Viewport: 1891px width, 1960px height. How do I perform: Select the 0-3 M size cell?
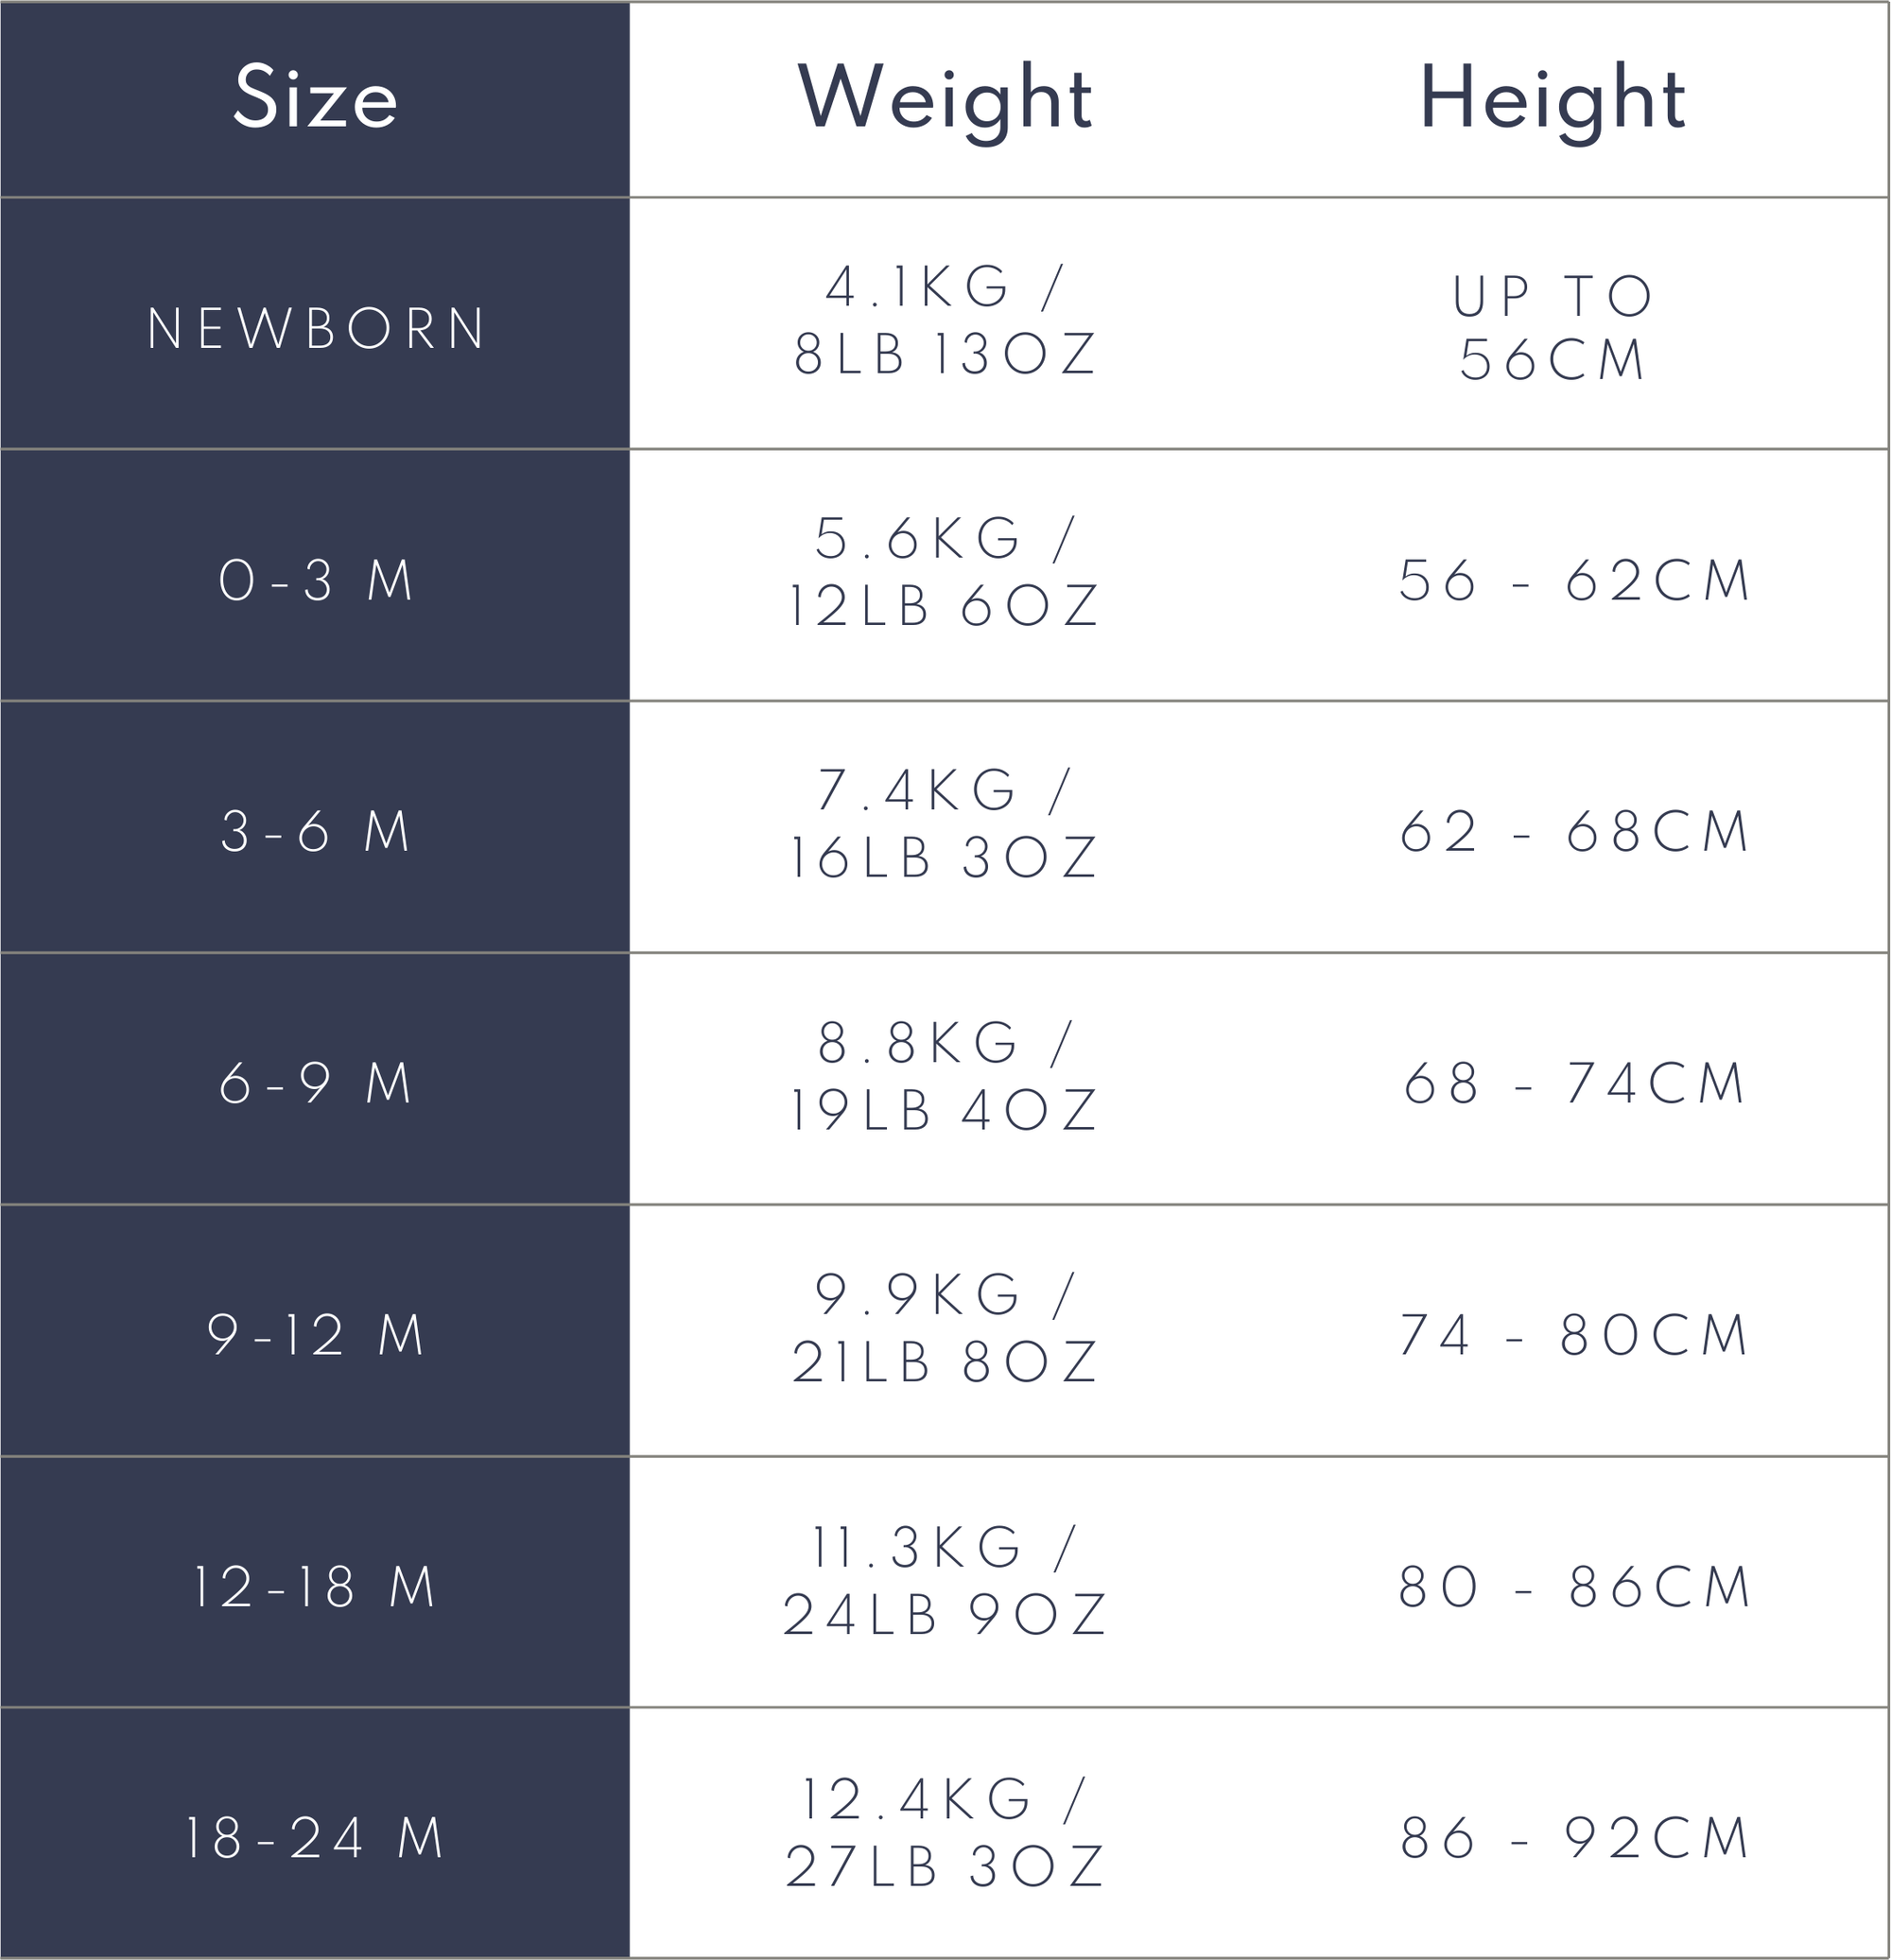coord(315,580)
